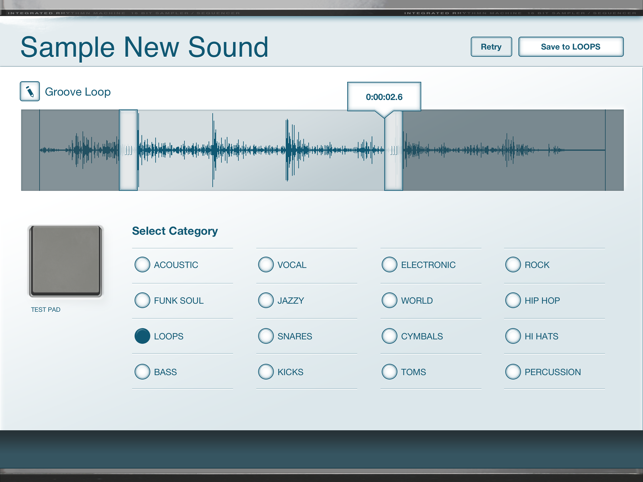Image resolution: width=643 pixels, height=482 pixels.
Task: Click the right waveform trim handle
Action: coord(394,151)
